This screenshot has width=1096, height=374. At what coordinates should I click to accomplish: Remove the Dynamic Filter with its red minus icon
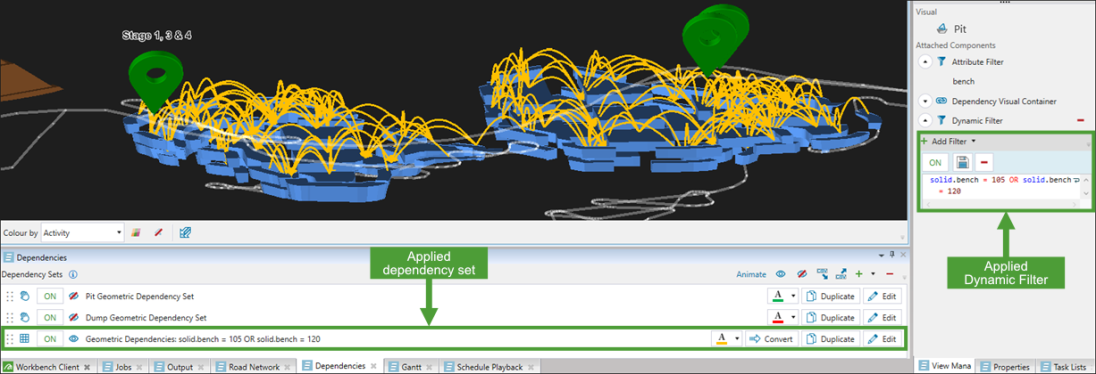[x=1081, y=120]
